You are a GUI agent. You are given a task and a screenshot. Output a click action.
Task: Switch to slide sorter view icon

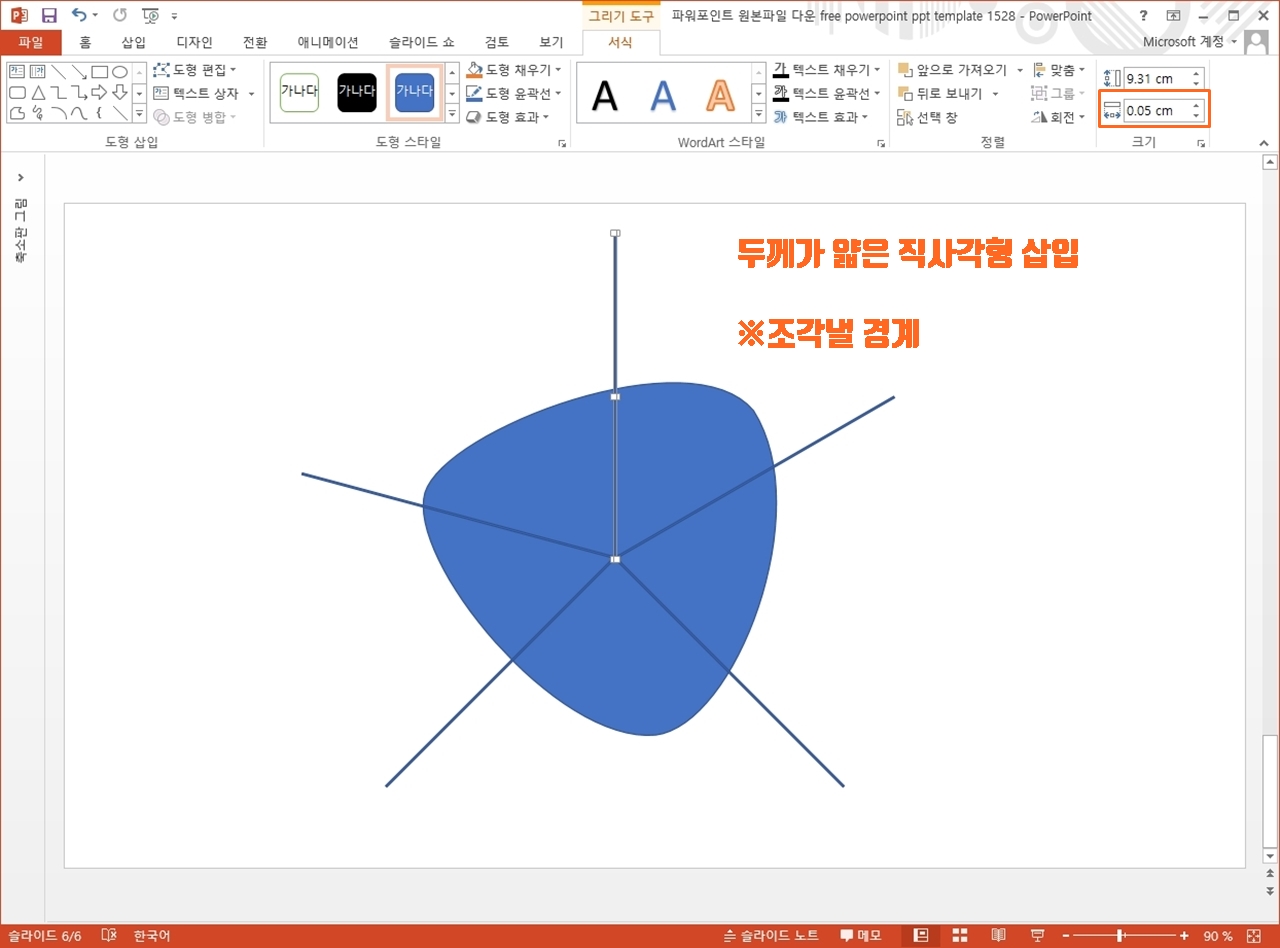(959, 936)
